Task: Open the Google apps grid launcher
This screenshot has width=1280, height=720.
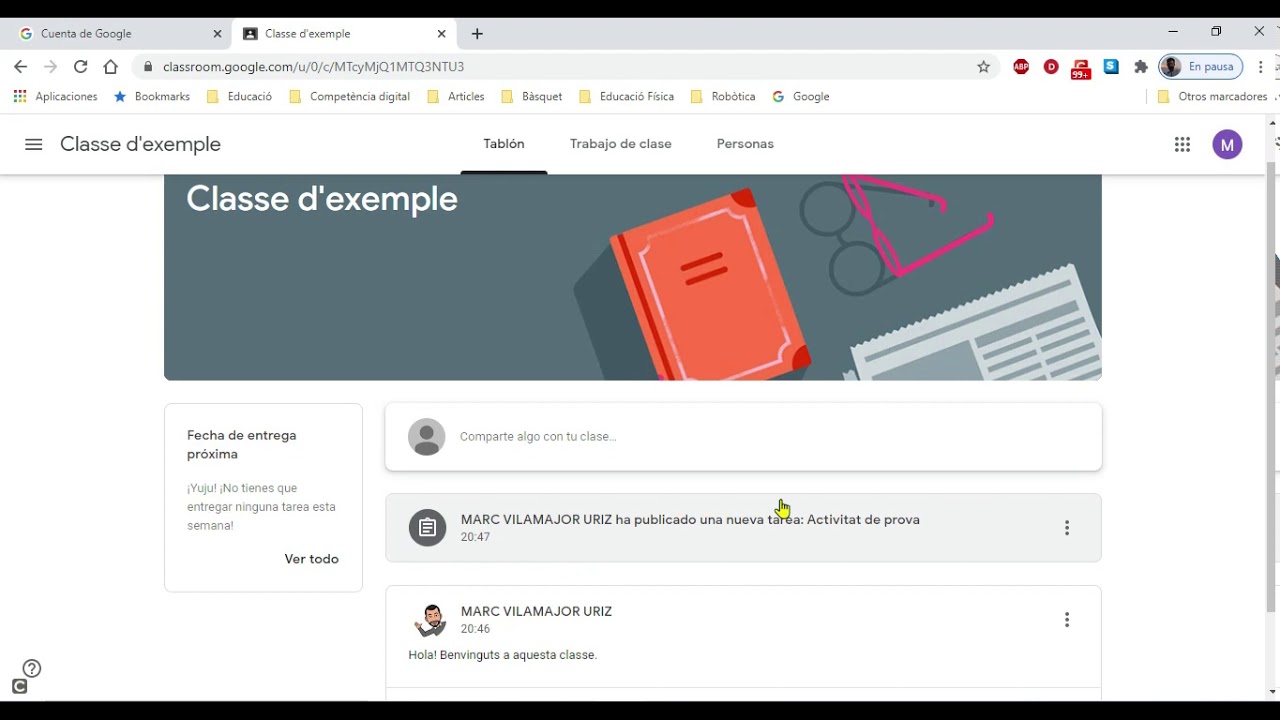Action: pos(1182,144)
